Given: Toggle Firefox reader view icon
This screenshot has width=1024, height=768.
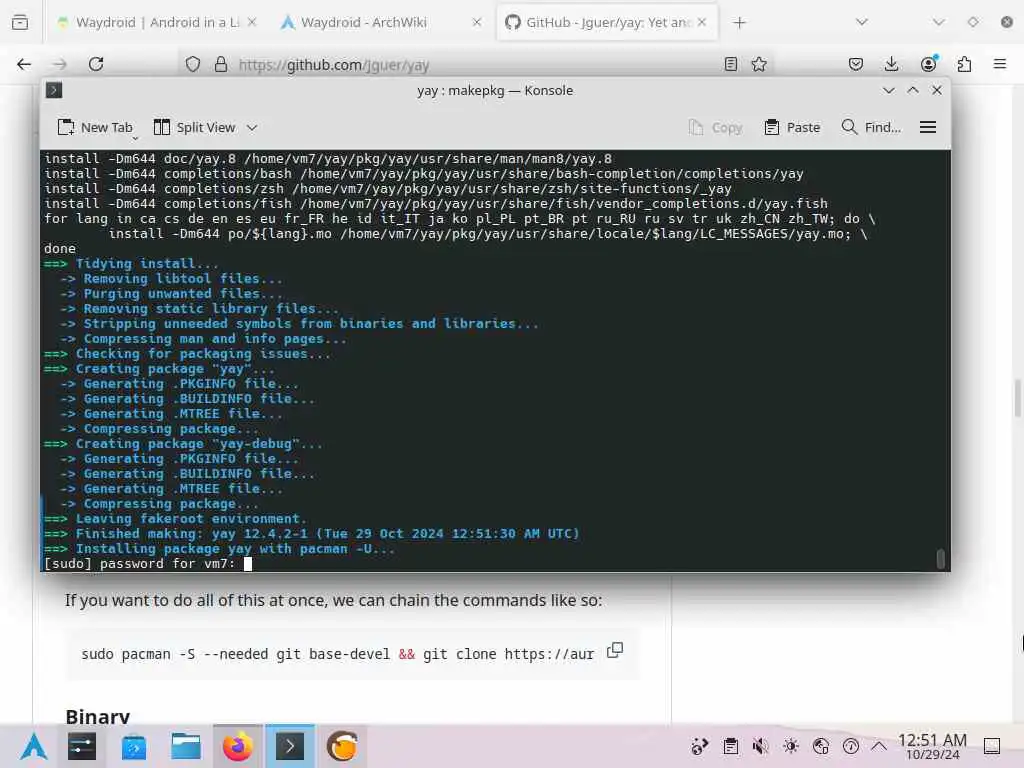Looking at the screenshot, I should point(731,64).
